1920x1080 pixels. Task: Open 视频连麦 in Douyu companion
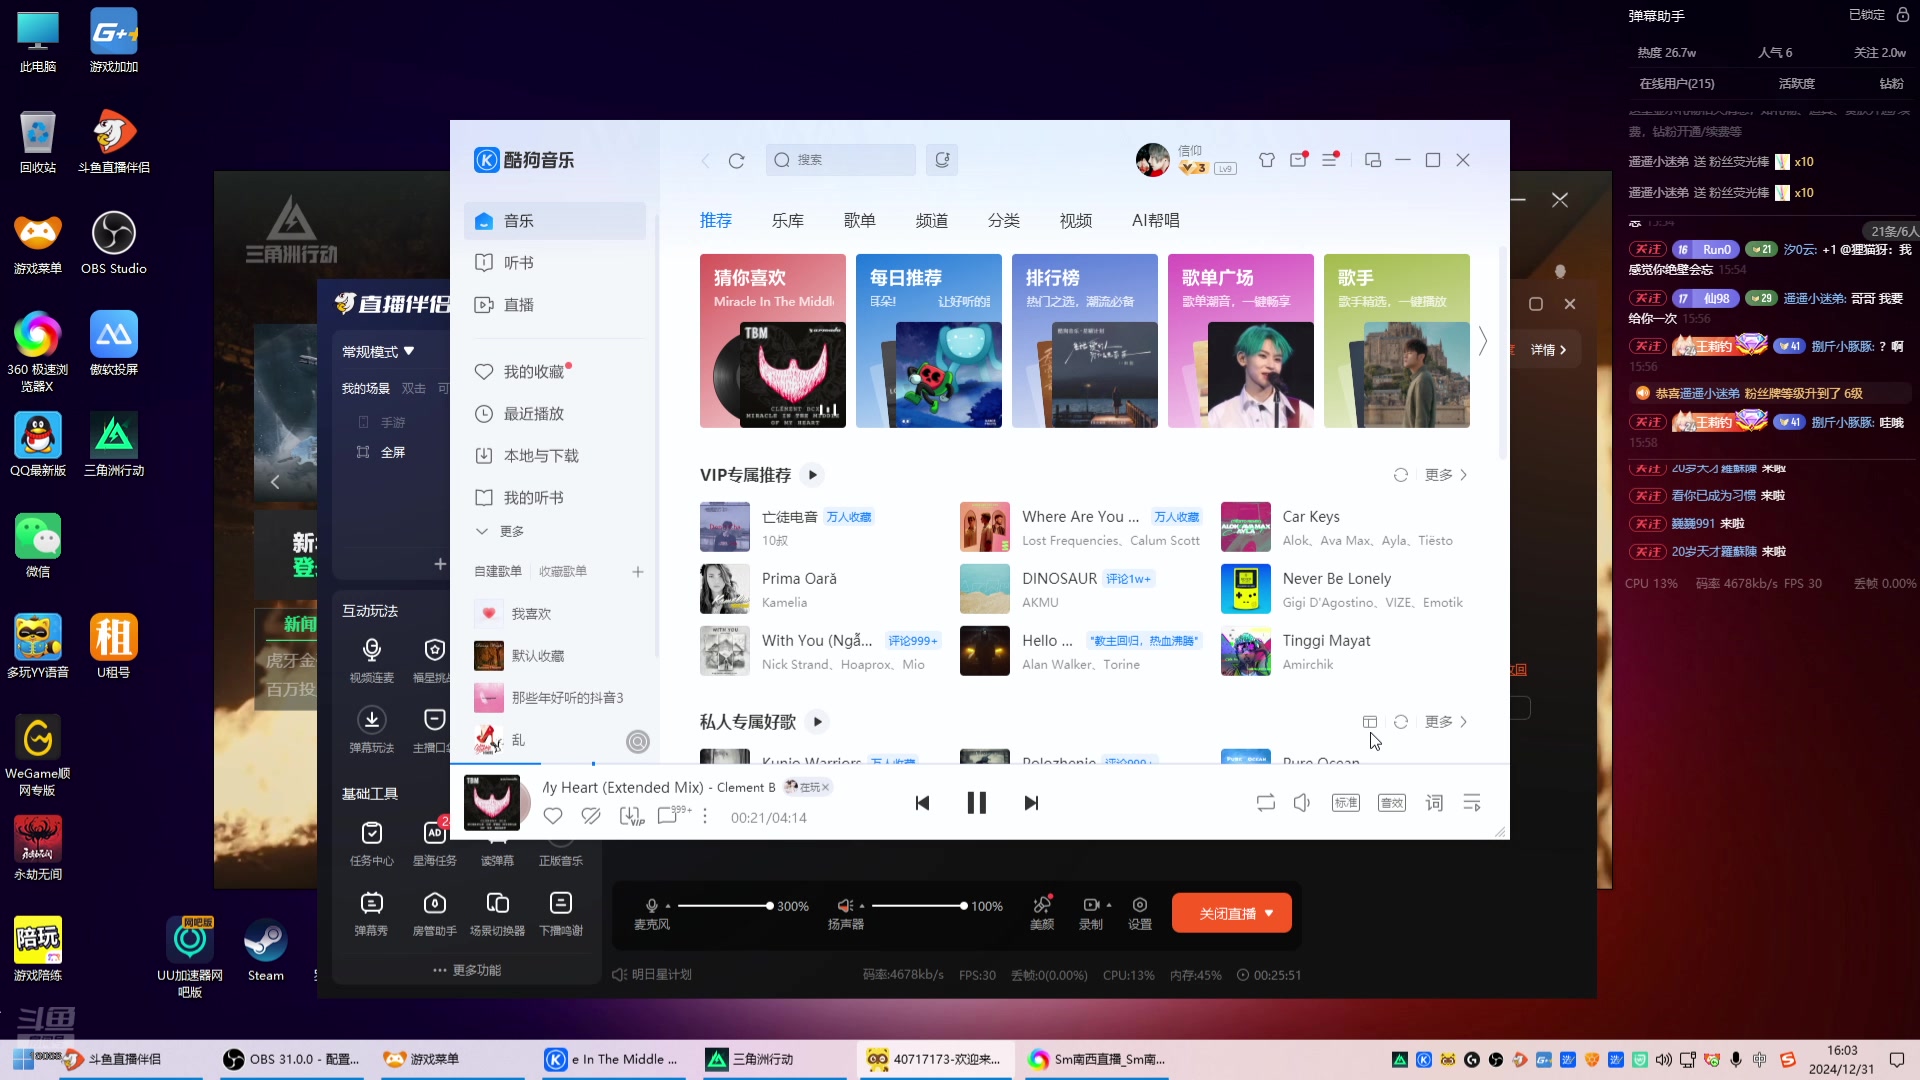point(372,660)
